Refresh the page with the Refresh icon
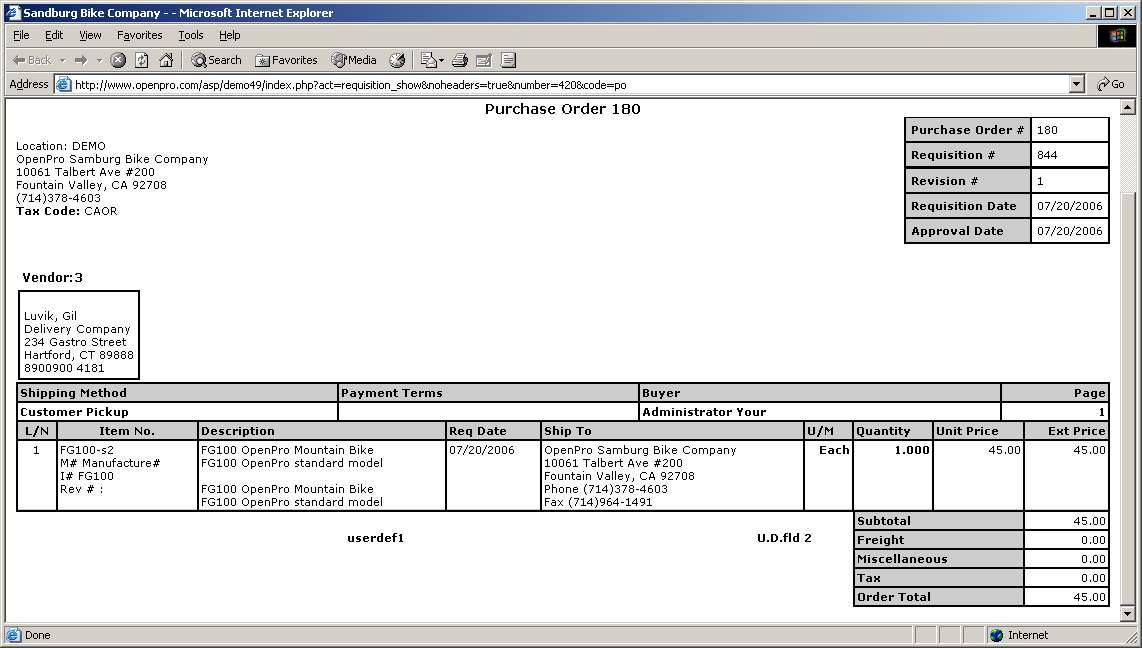Screen dimensions: 1142x648 [x=142, y=60]
